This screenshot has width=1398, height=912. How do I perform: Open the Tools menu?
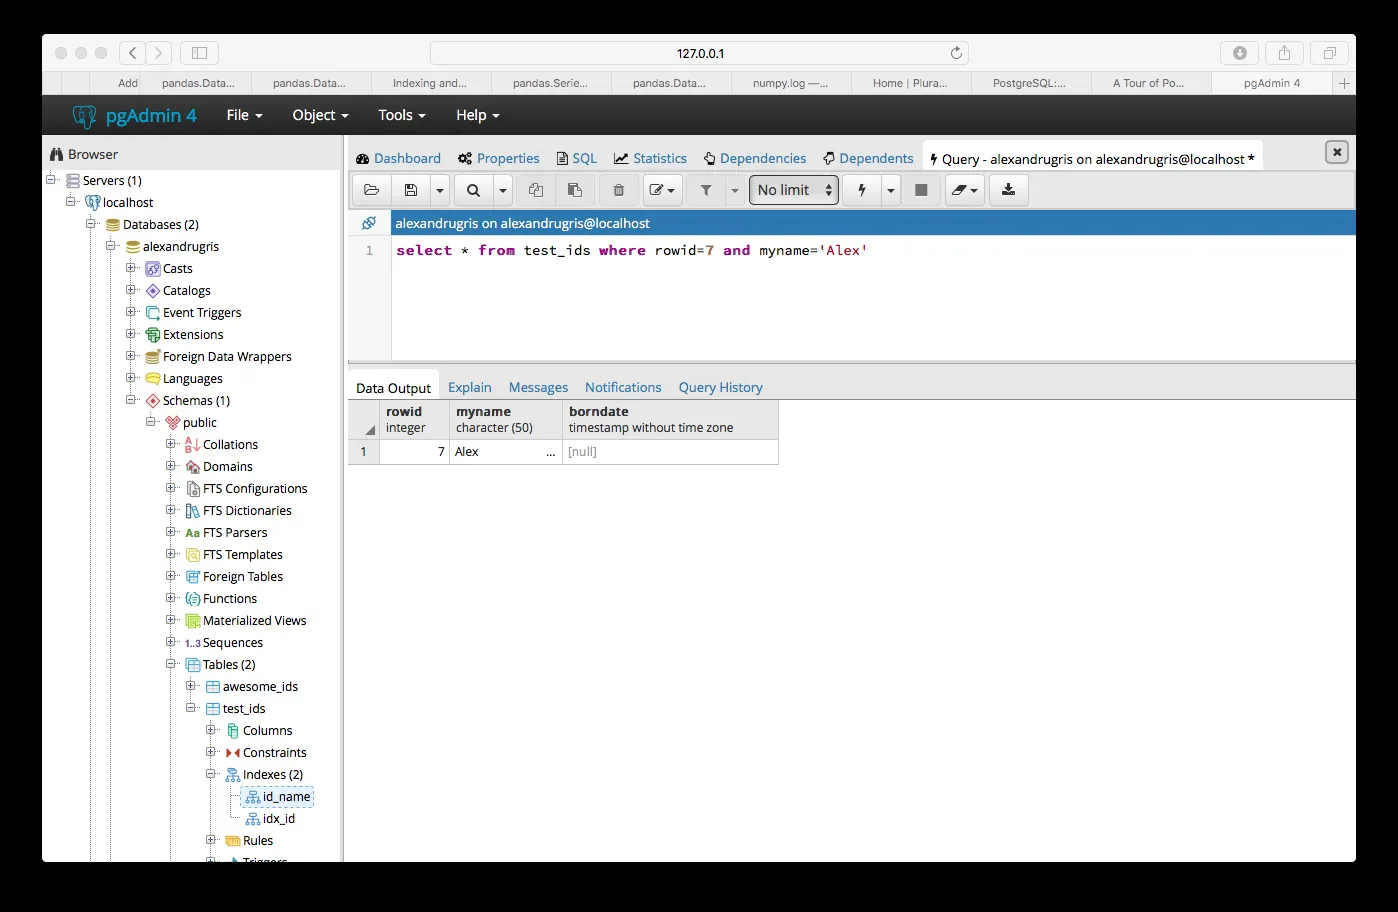[x=401, y=115]
